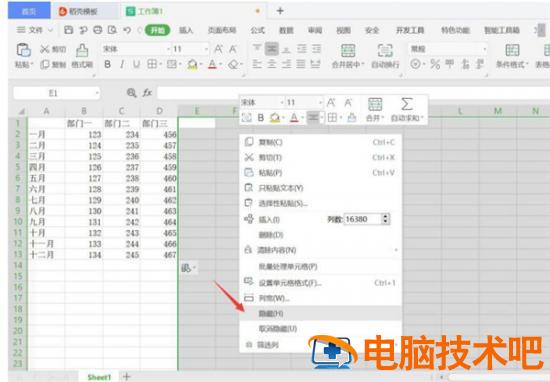
Task: Switch to the 插入 Insert tab
Action: (x=186, y=31)
